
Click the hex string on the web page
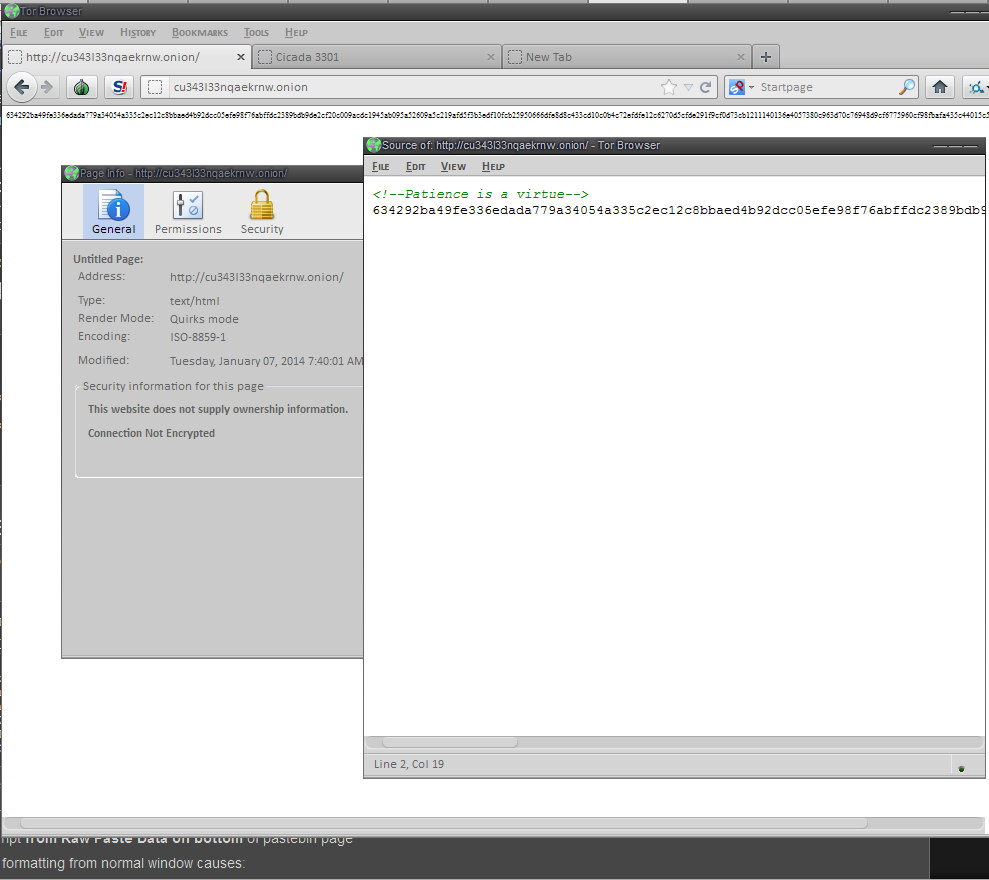[x=497, y=115]
